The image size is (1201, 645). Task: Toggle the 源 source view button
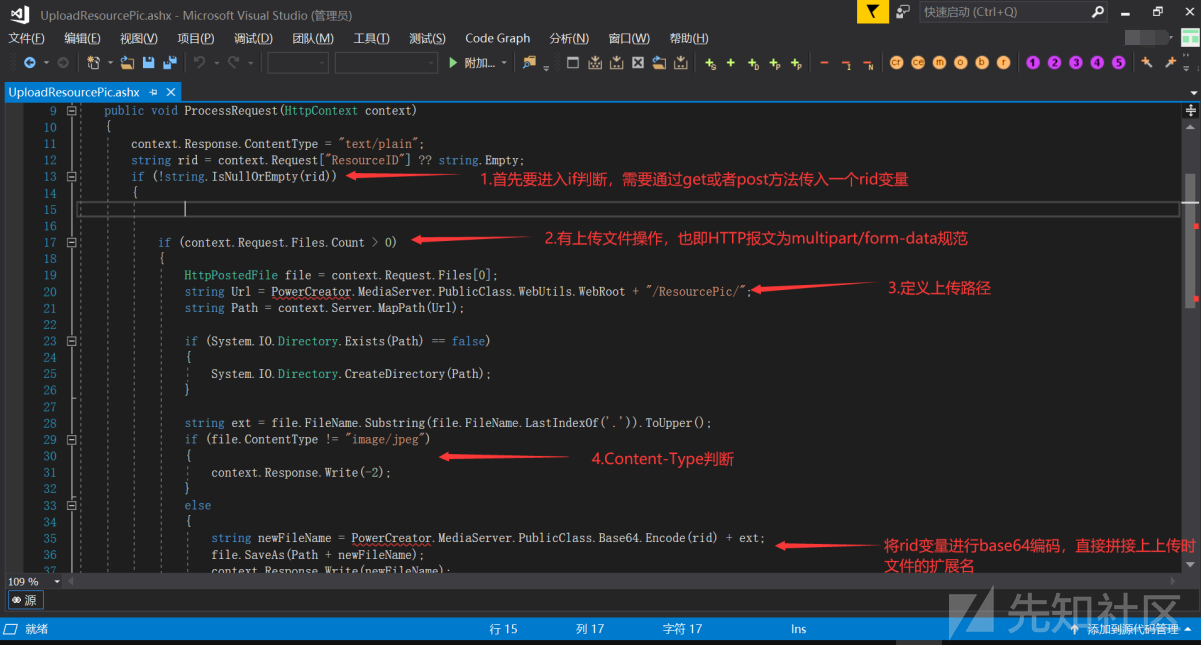pyautogui.click(x=25, y=600)
